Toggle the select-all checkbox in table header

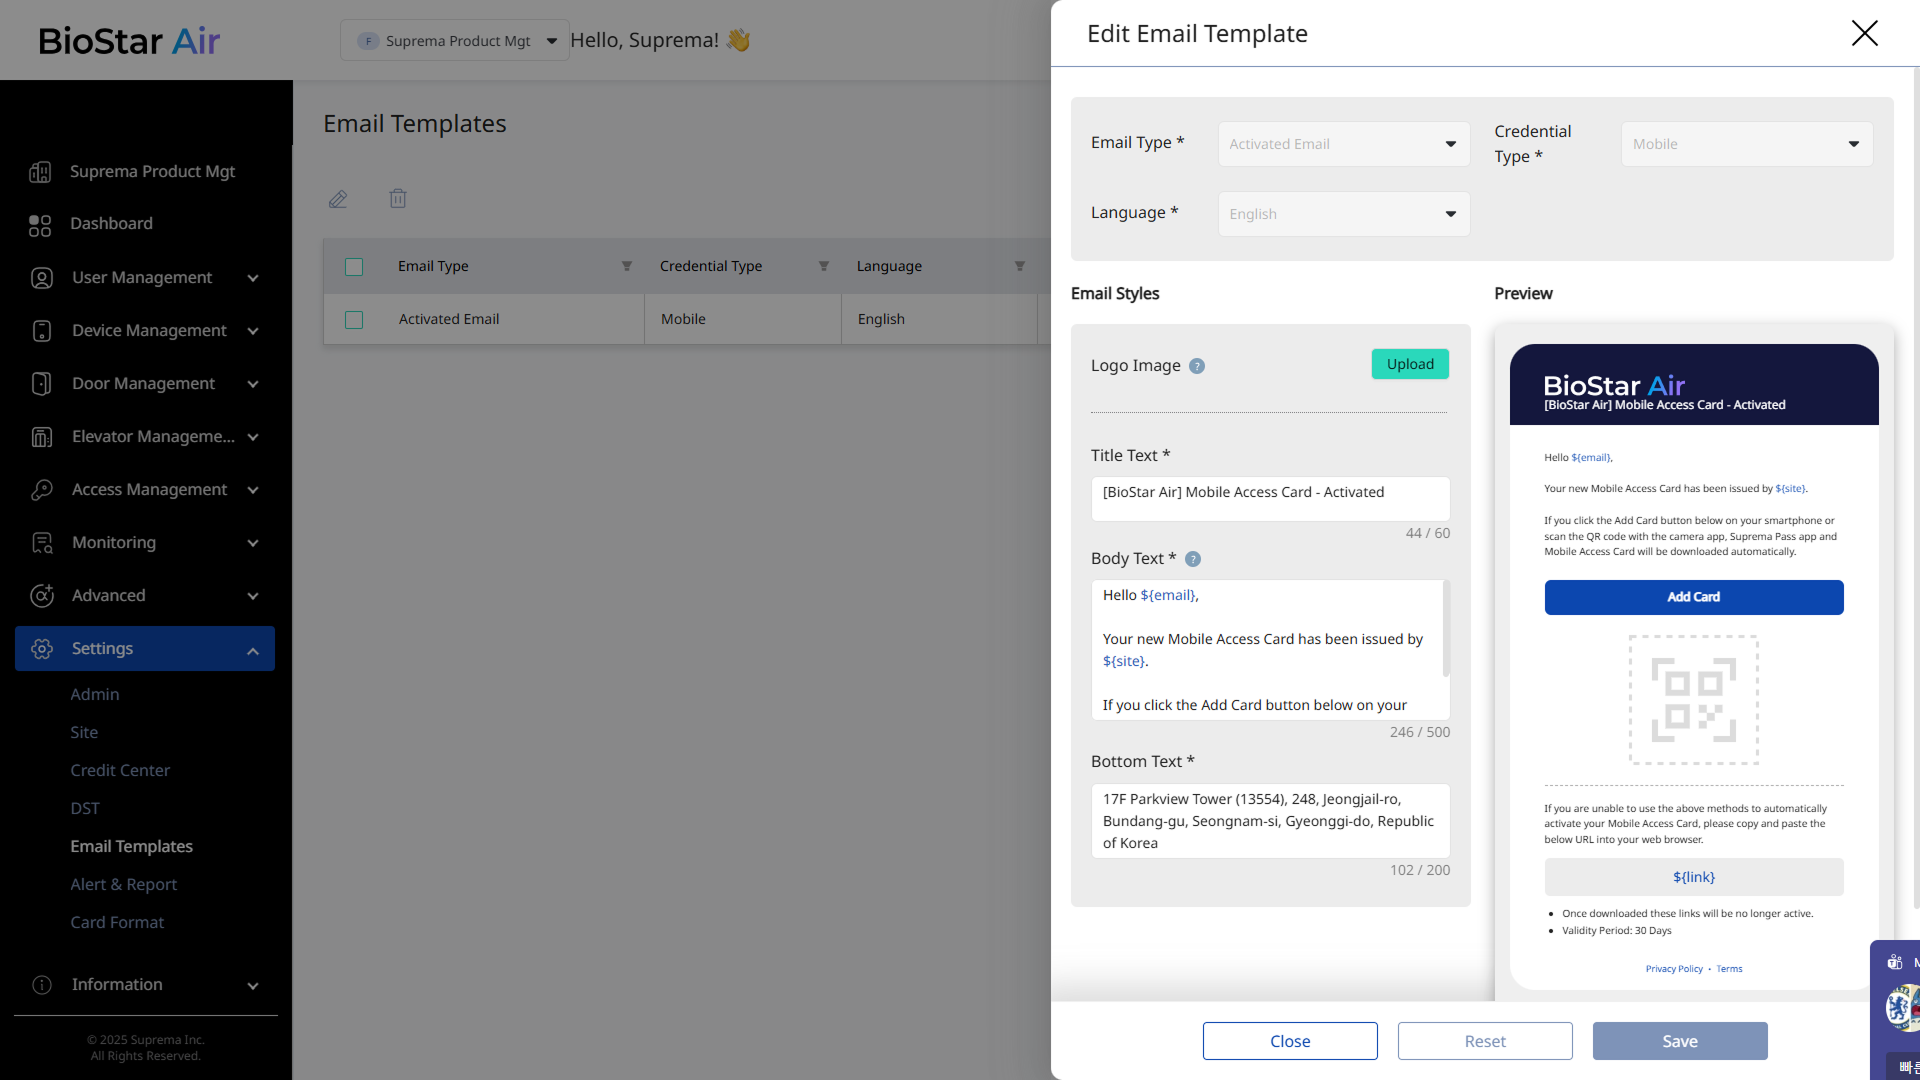click(354, 267)
